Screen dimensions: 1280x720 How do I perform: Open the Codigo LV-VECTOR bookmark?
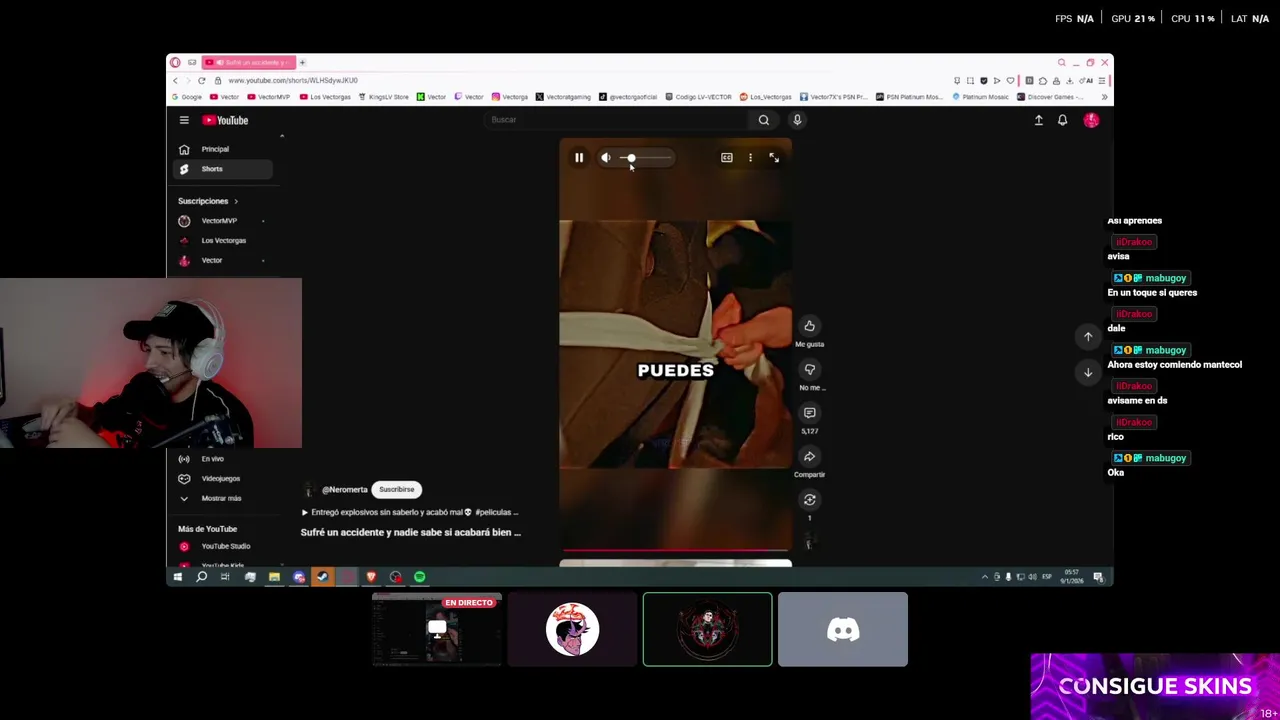698,97
